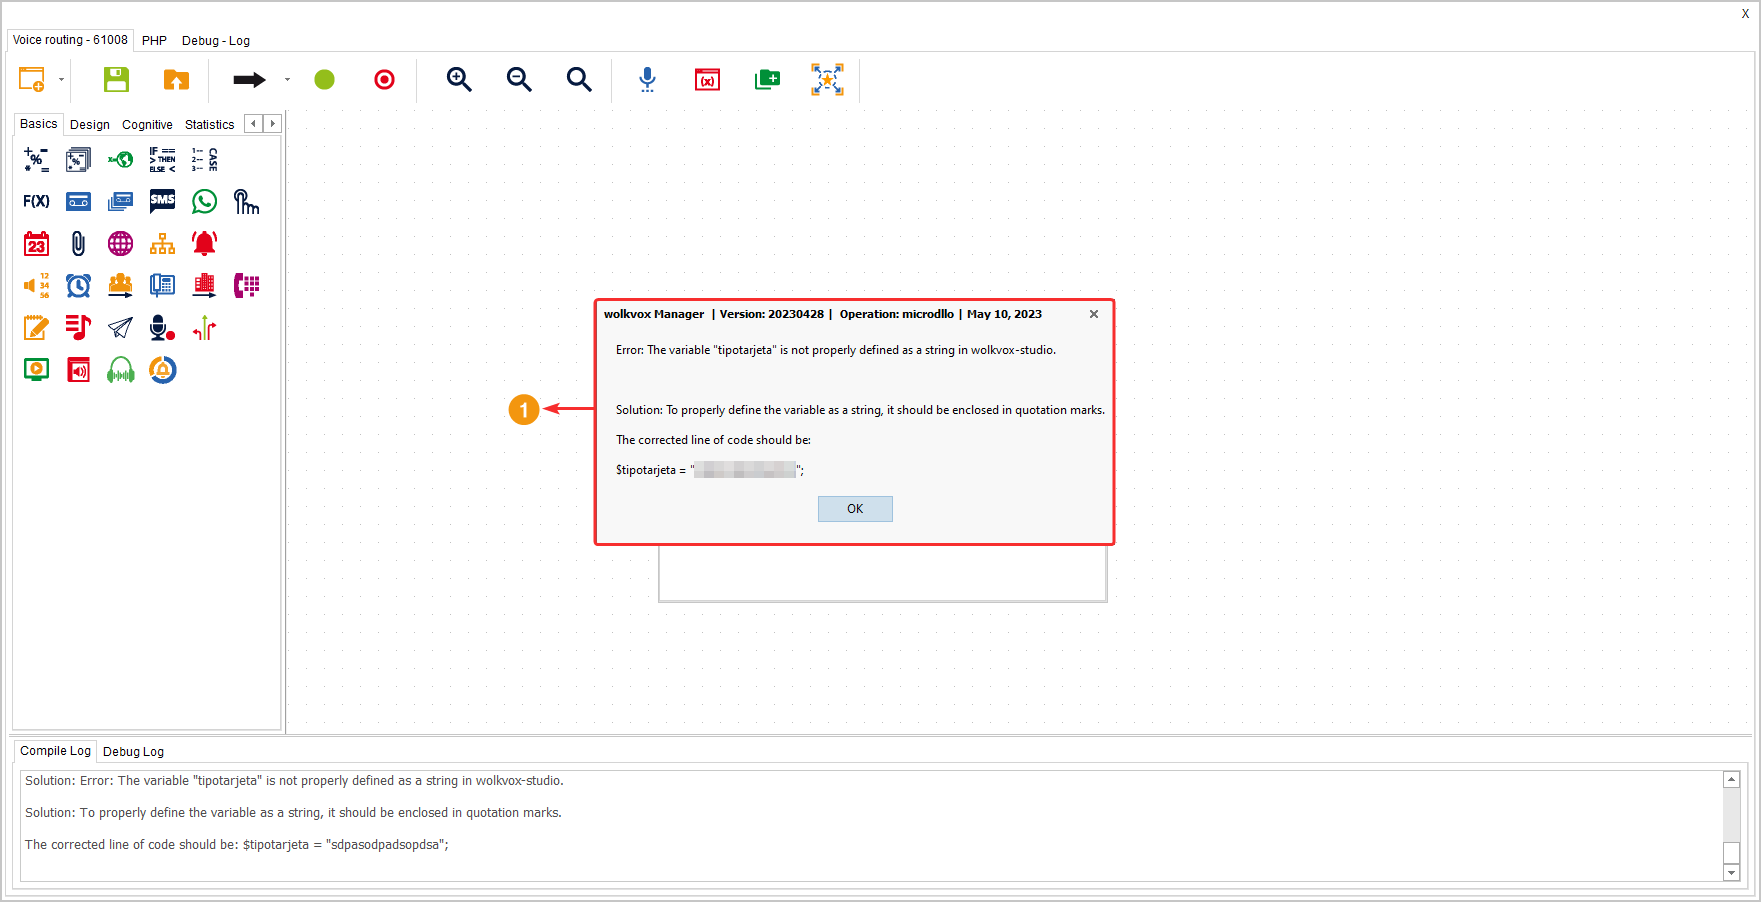
Task: Select the paper plane send component
Action: tap(120, 327)
